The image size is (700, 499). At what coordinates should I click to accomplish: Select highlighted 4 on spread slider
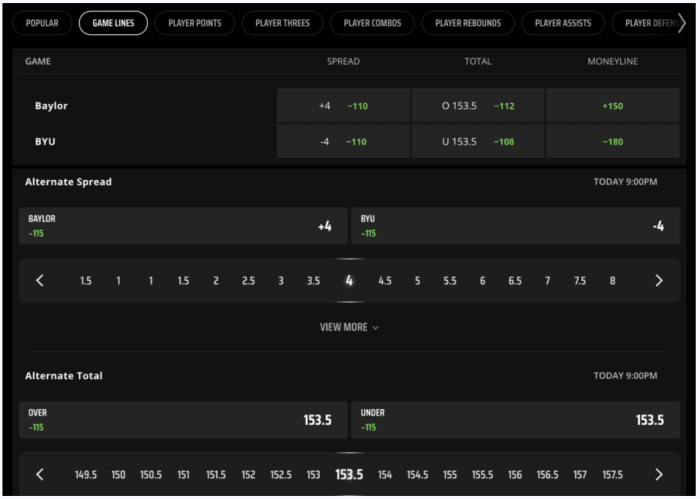click(349, 281)
